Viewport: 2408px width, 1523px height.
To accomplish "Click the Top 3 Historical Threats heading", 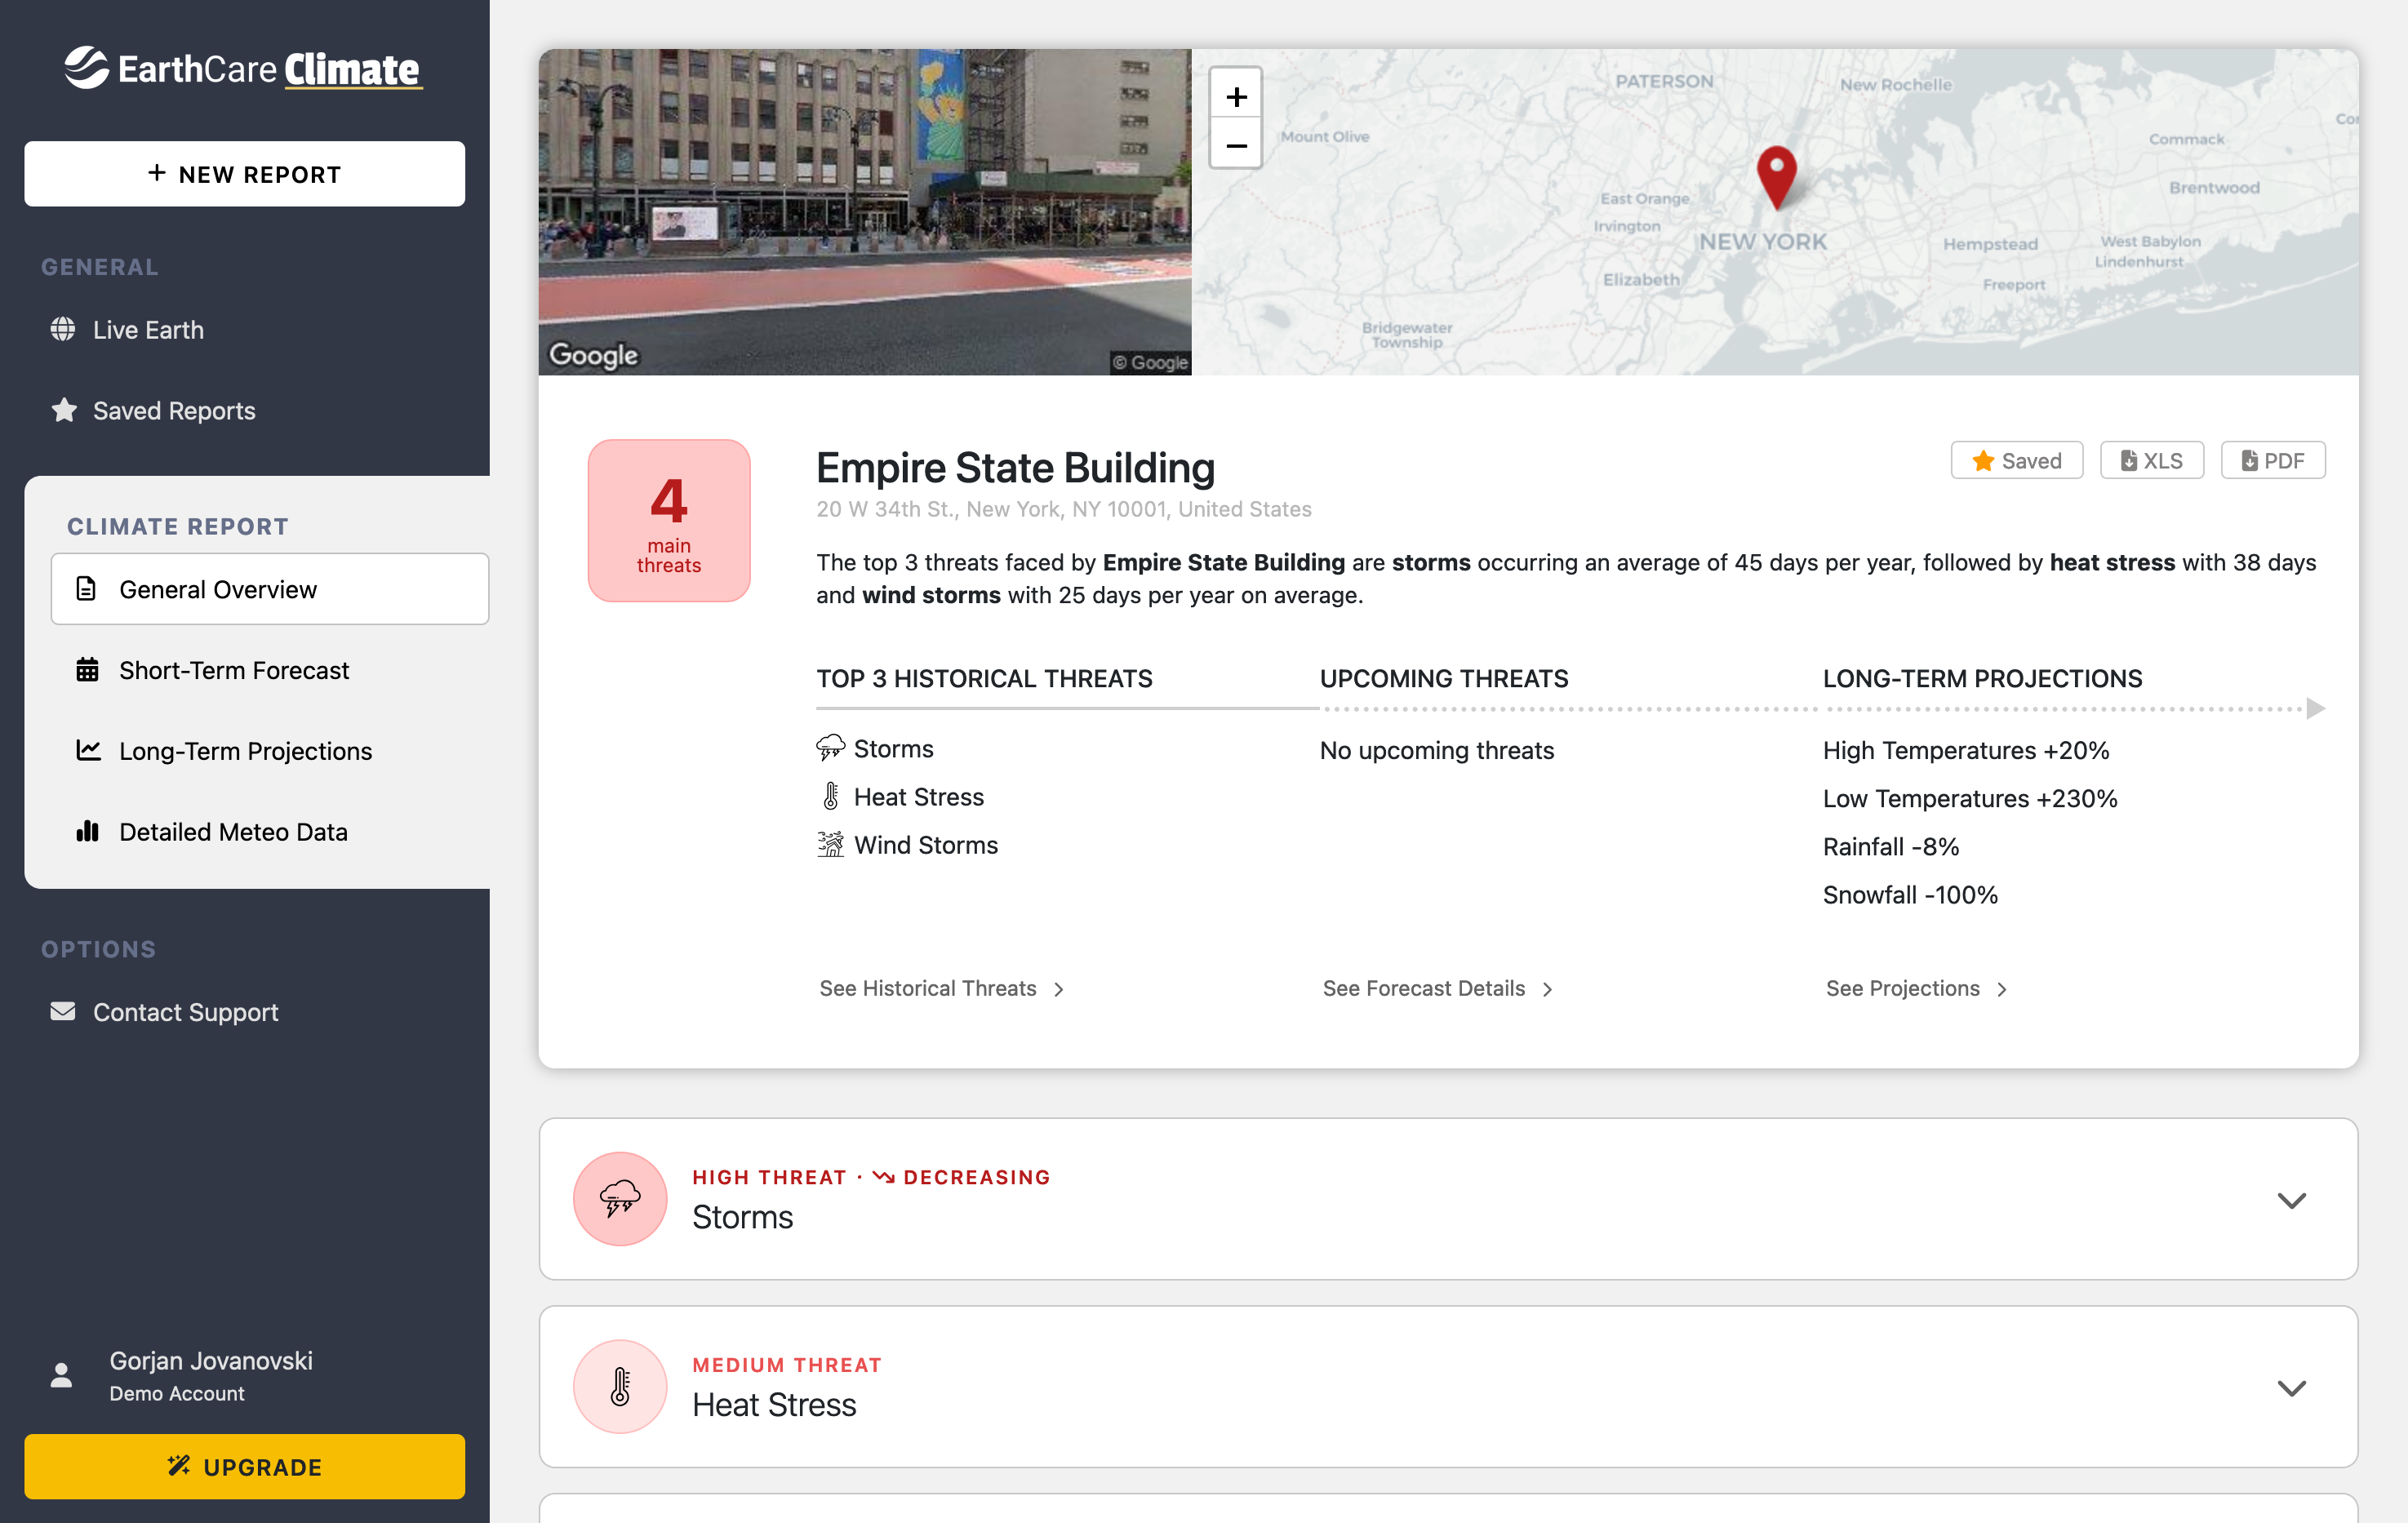I will pyautogui.click(x=984, y=678).
